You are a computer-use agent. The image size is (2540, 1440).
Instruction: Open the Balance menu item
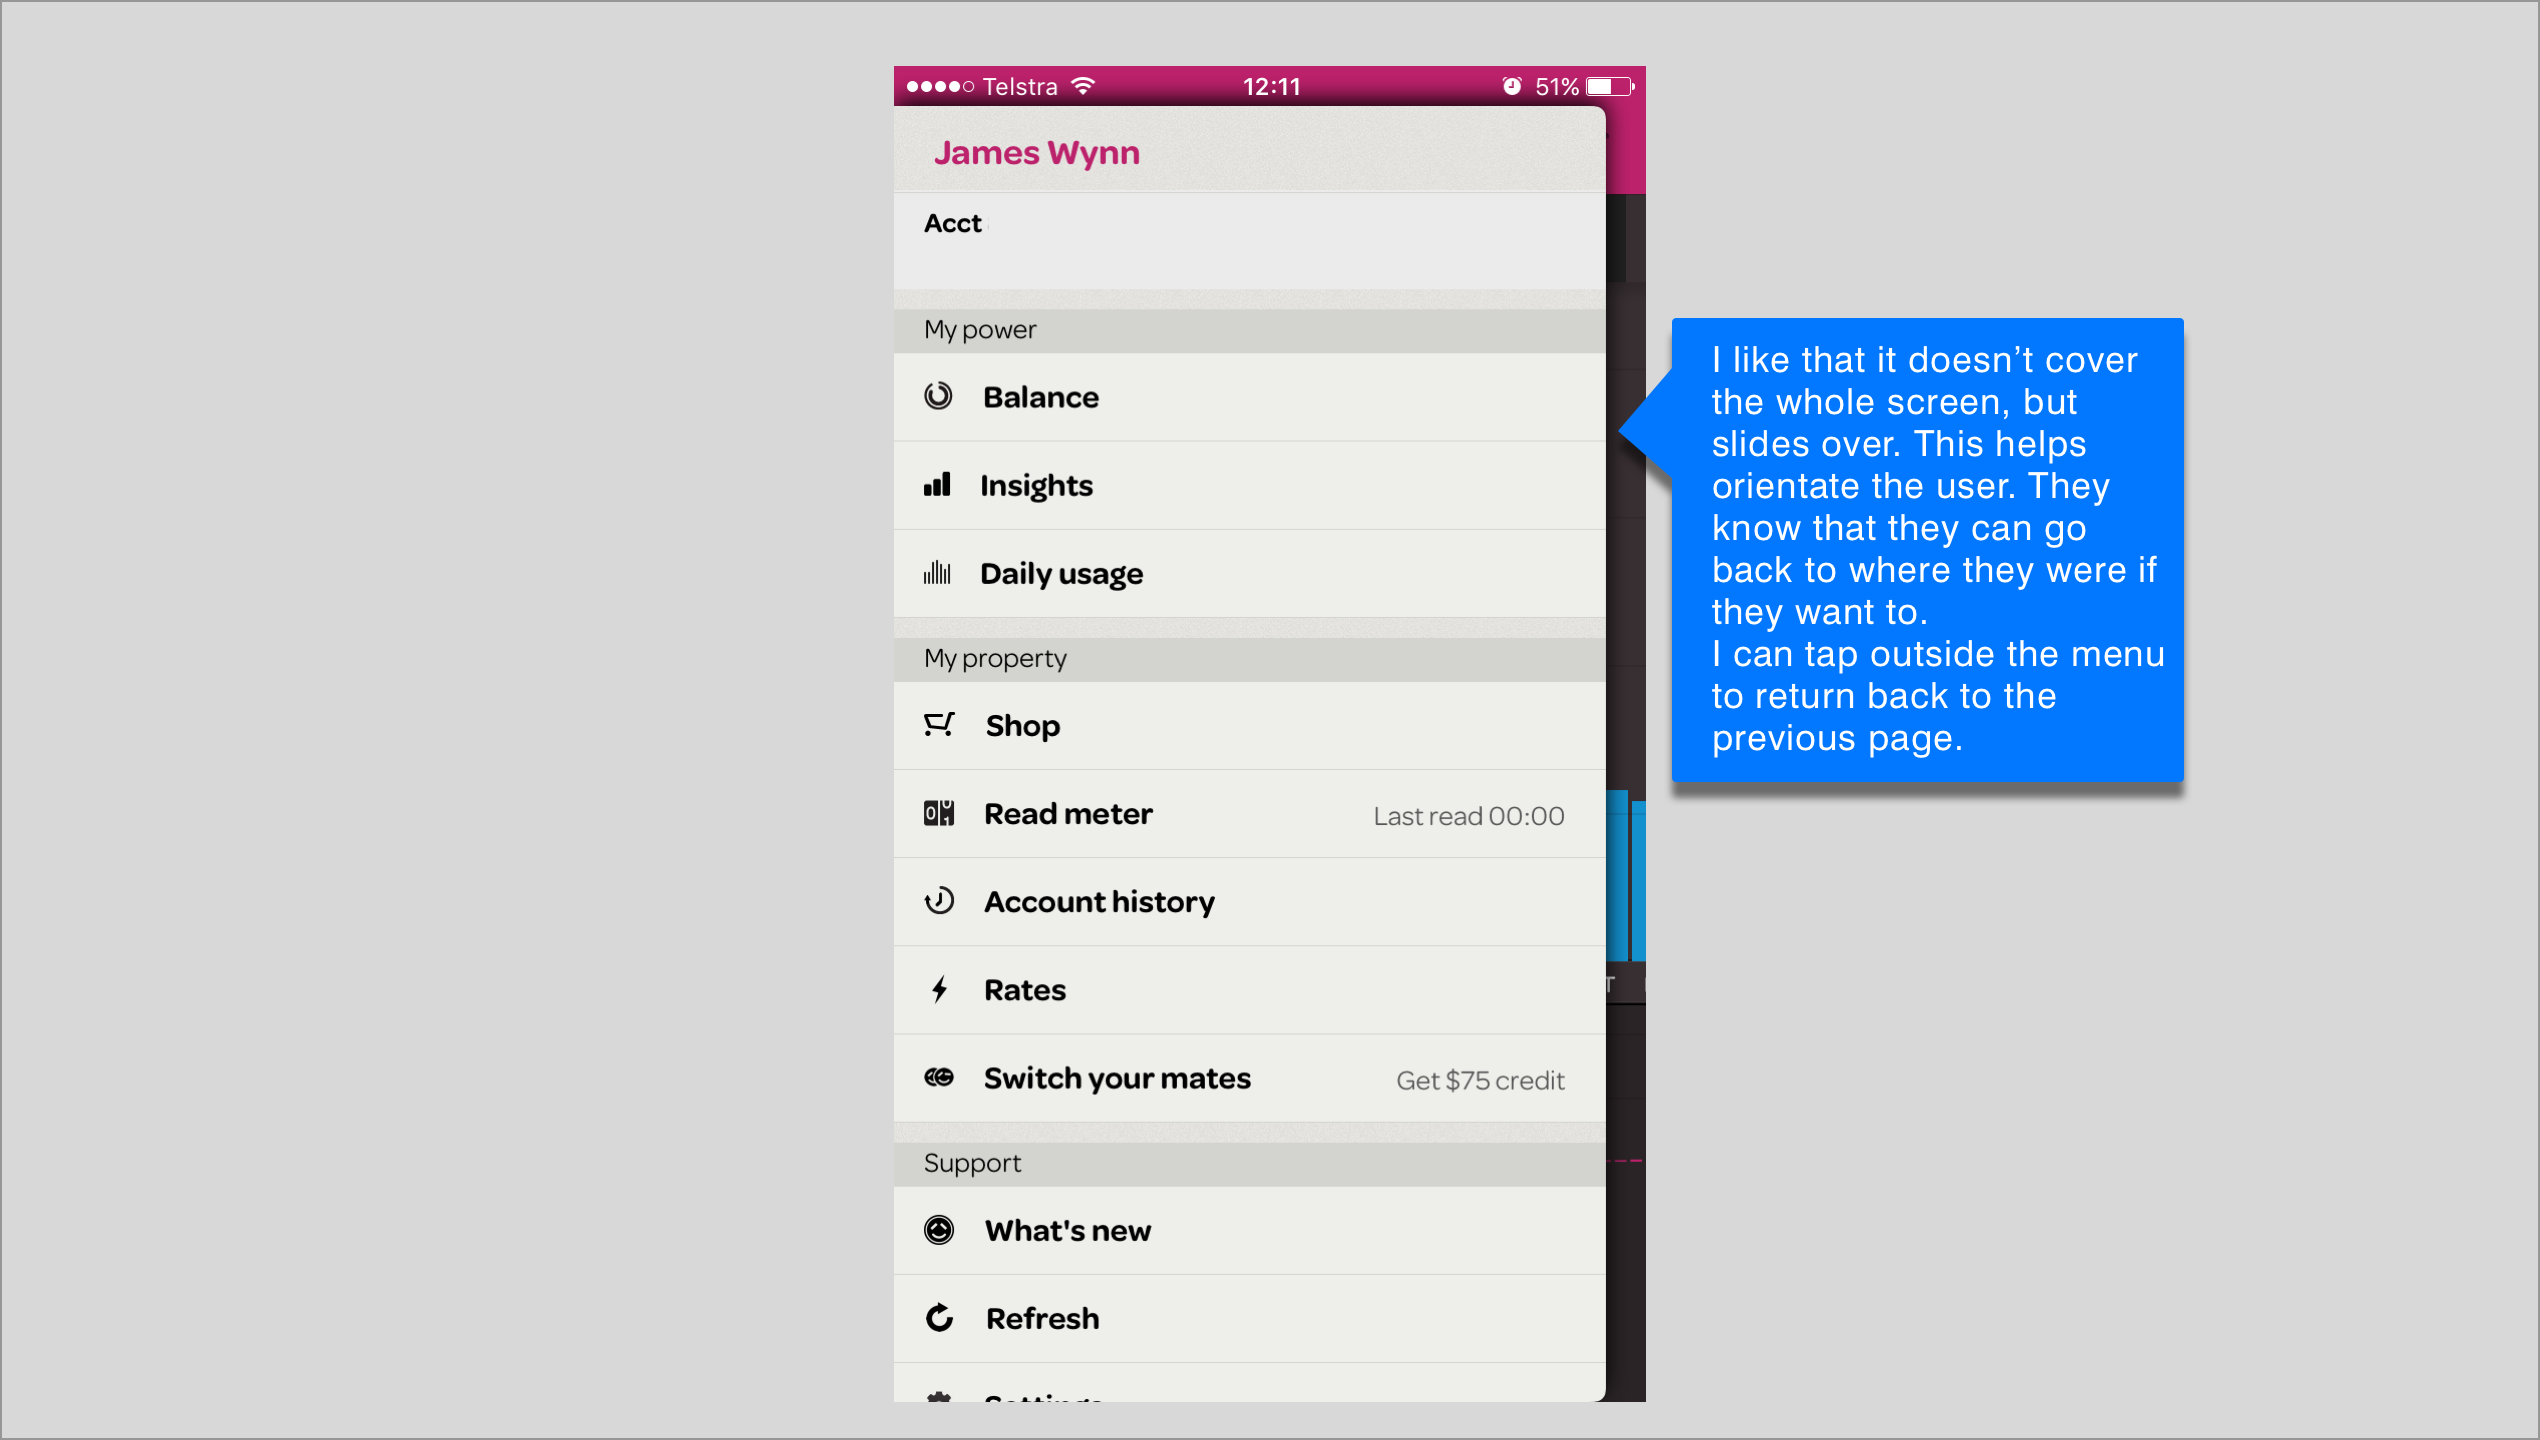(x=1040, y=397)
